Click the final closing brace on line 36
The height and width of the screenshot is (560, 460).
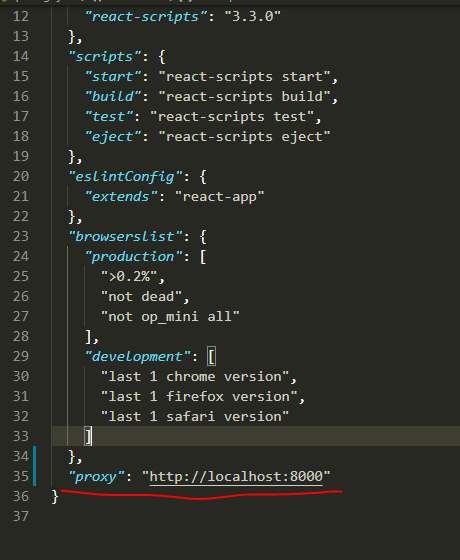pyautogui.click(x=55, y=496)
